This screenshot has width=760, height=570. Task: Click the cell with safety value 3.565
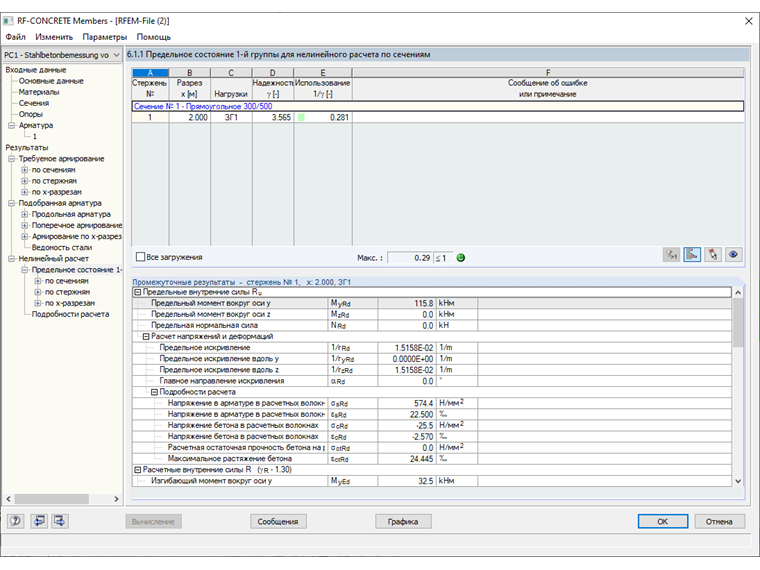(x=272, y=117)
